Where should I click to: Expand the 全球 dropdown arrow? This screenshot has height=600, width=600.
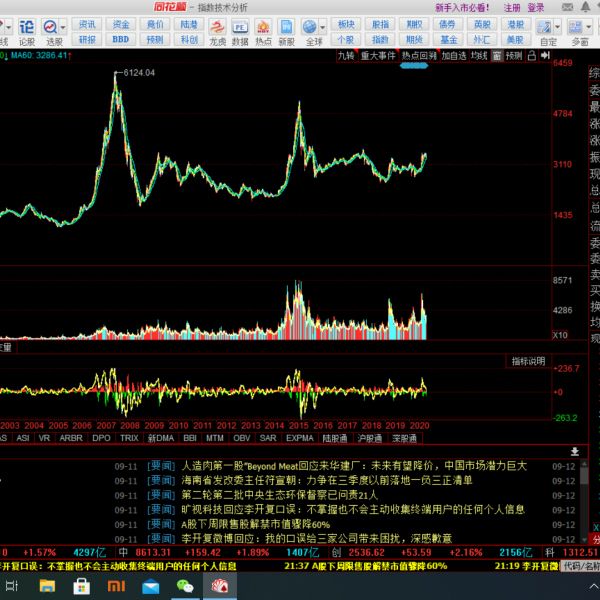point(323,28)
